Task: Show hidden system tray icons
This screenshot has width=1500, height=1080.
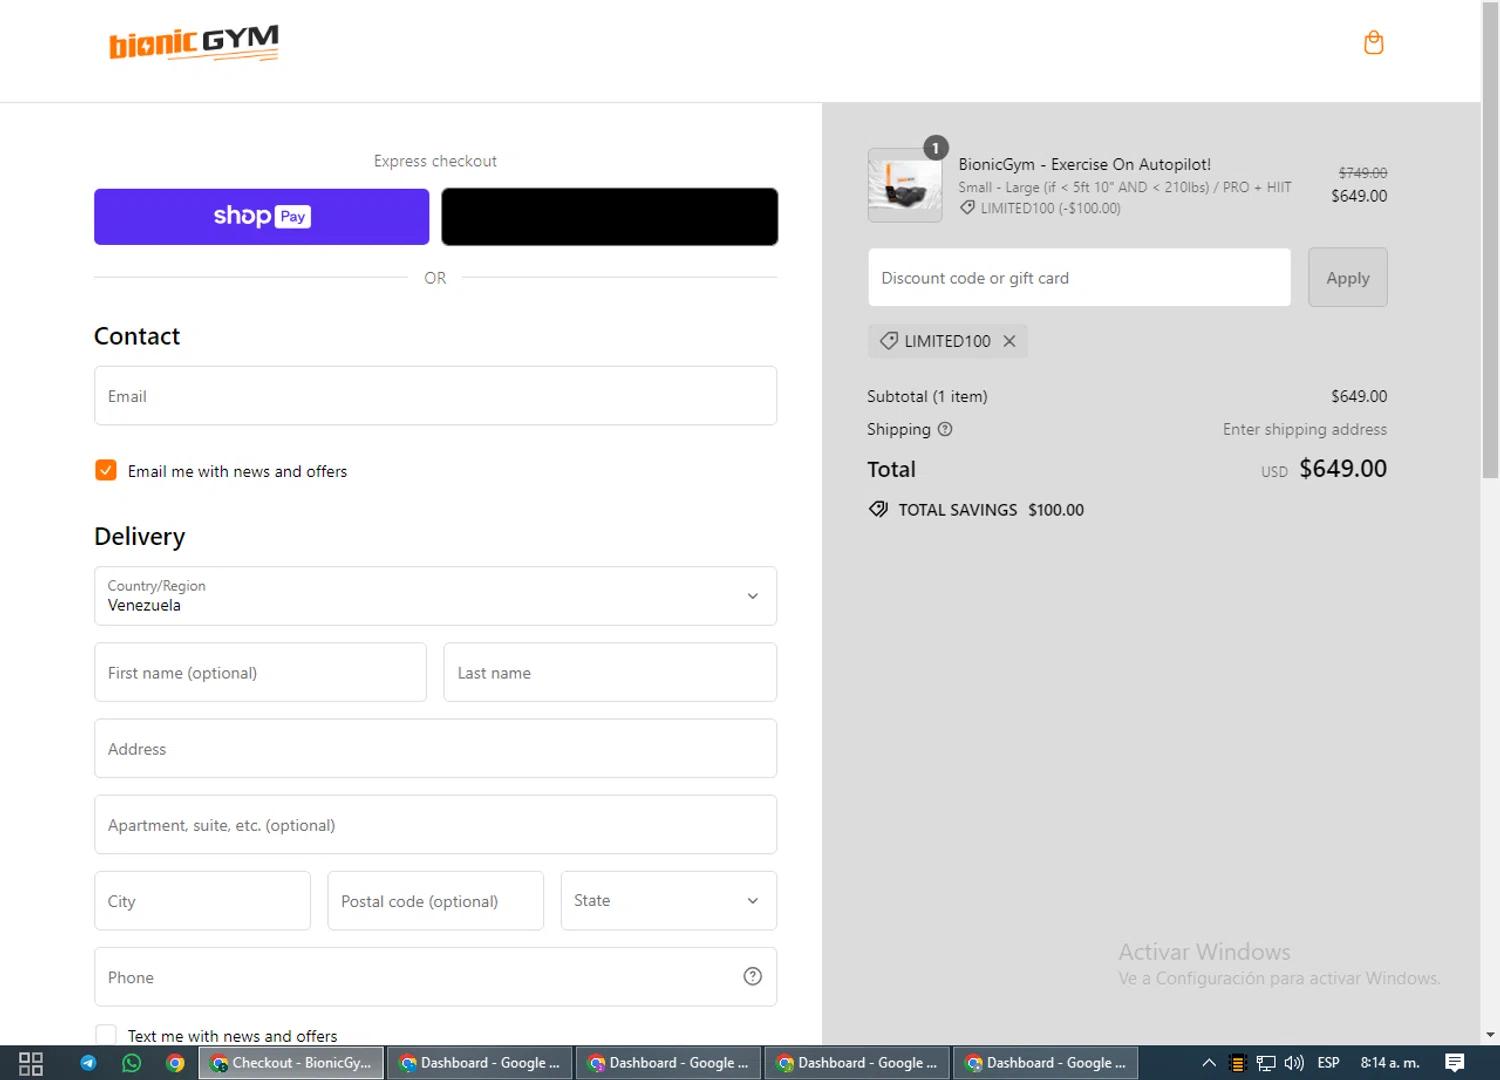Action: (1208, 1063)
